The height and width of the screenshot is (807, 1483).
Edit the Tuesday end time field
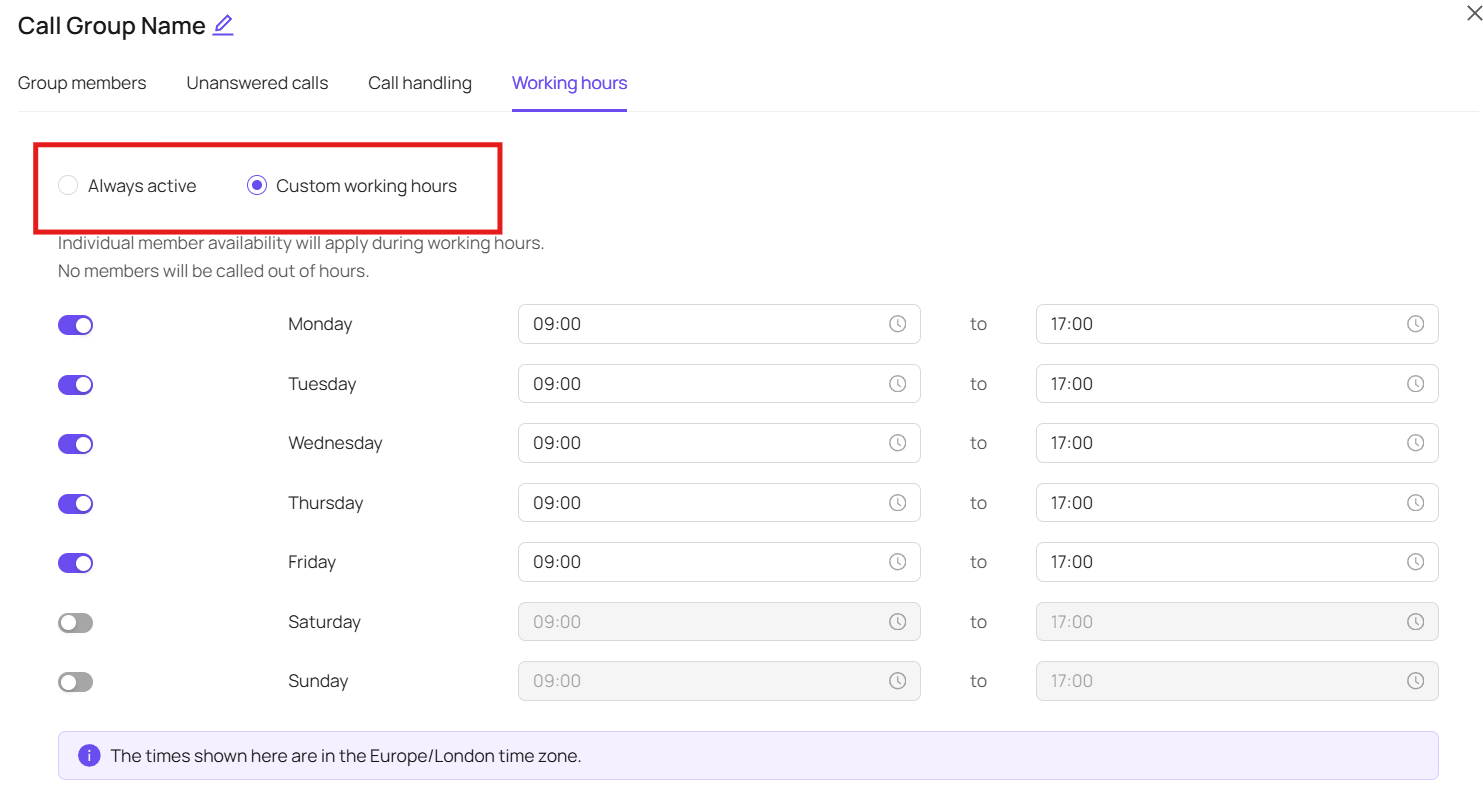pyautogui.click(x=1237, y=384)
